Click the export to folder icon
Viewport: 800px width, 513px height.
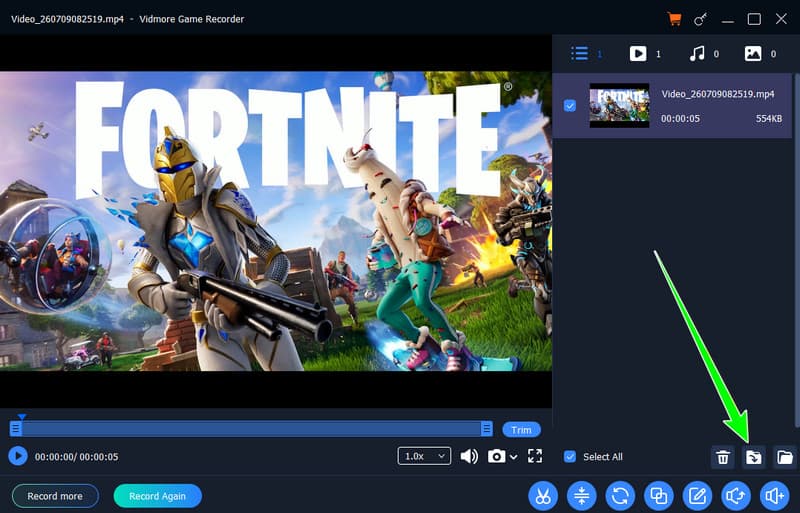point(754,457)
